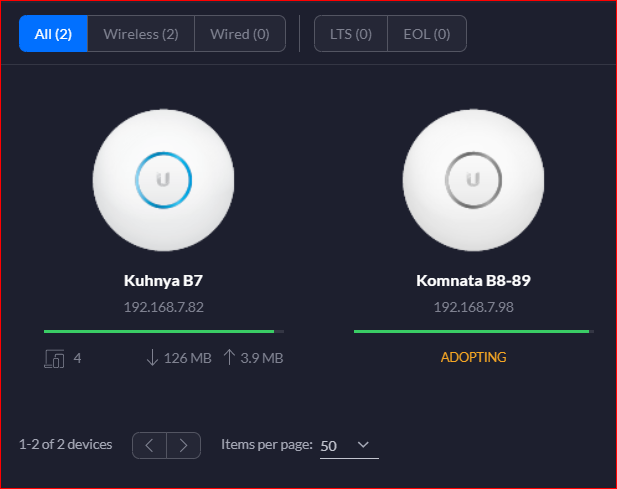
Task: Click the green usage bar under Kuhnya B7
Action: (x=164, y=332)
